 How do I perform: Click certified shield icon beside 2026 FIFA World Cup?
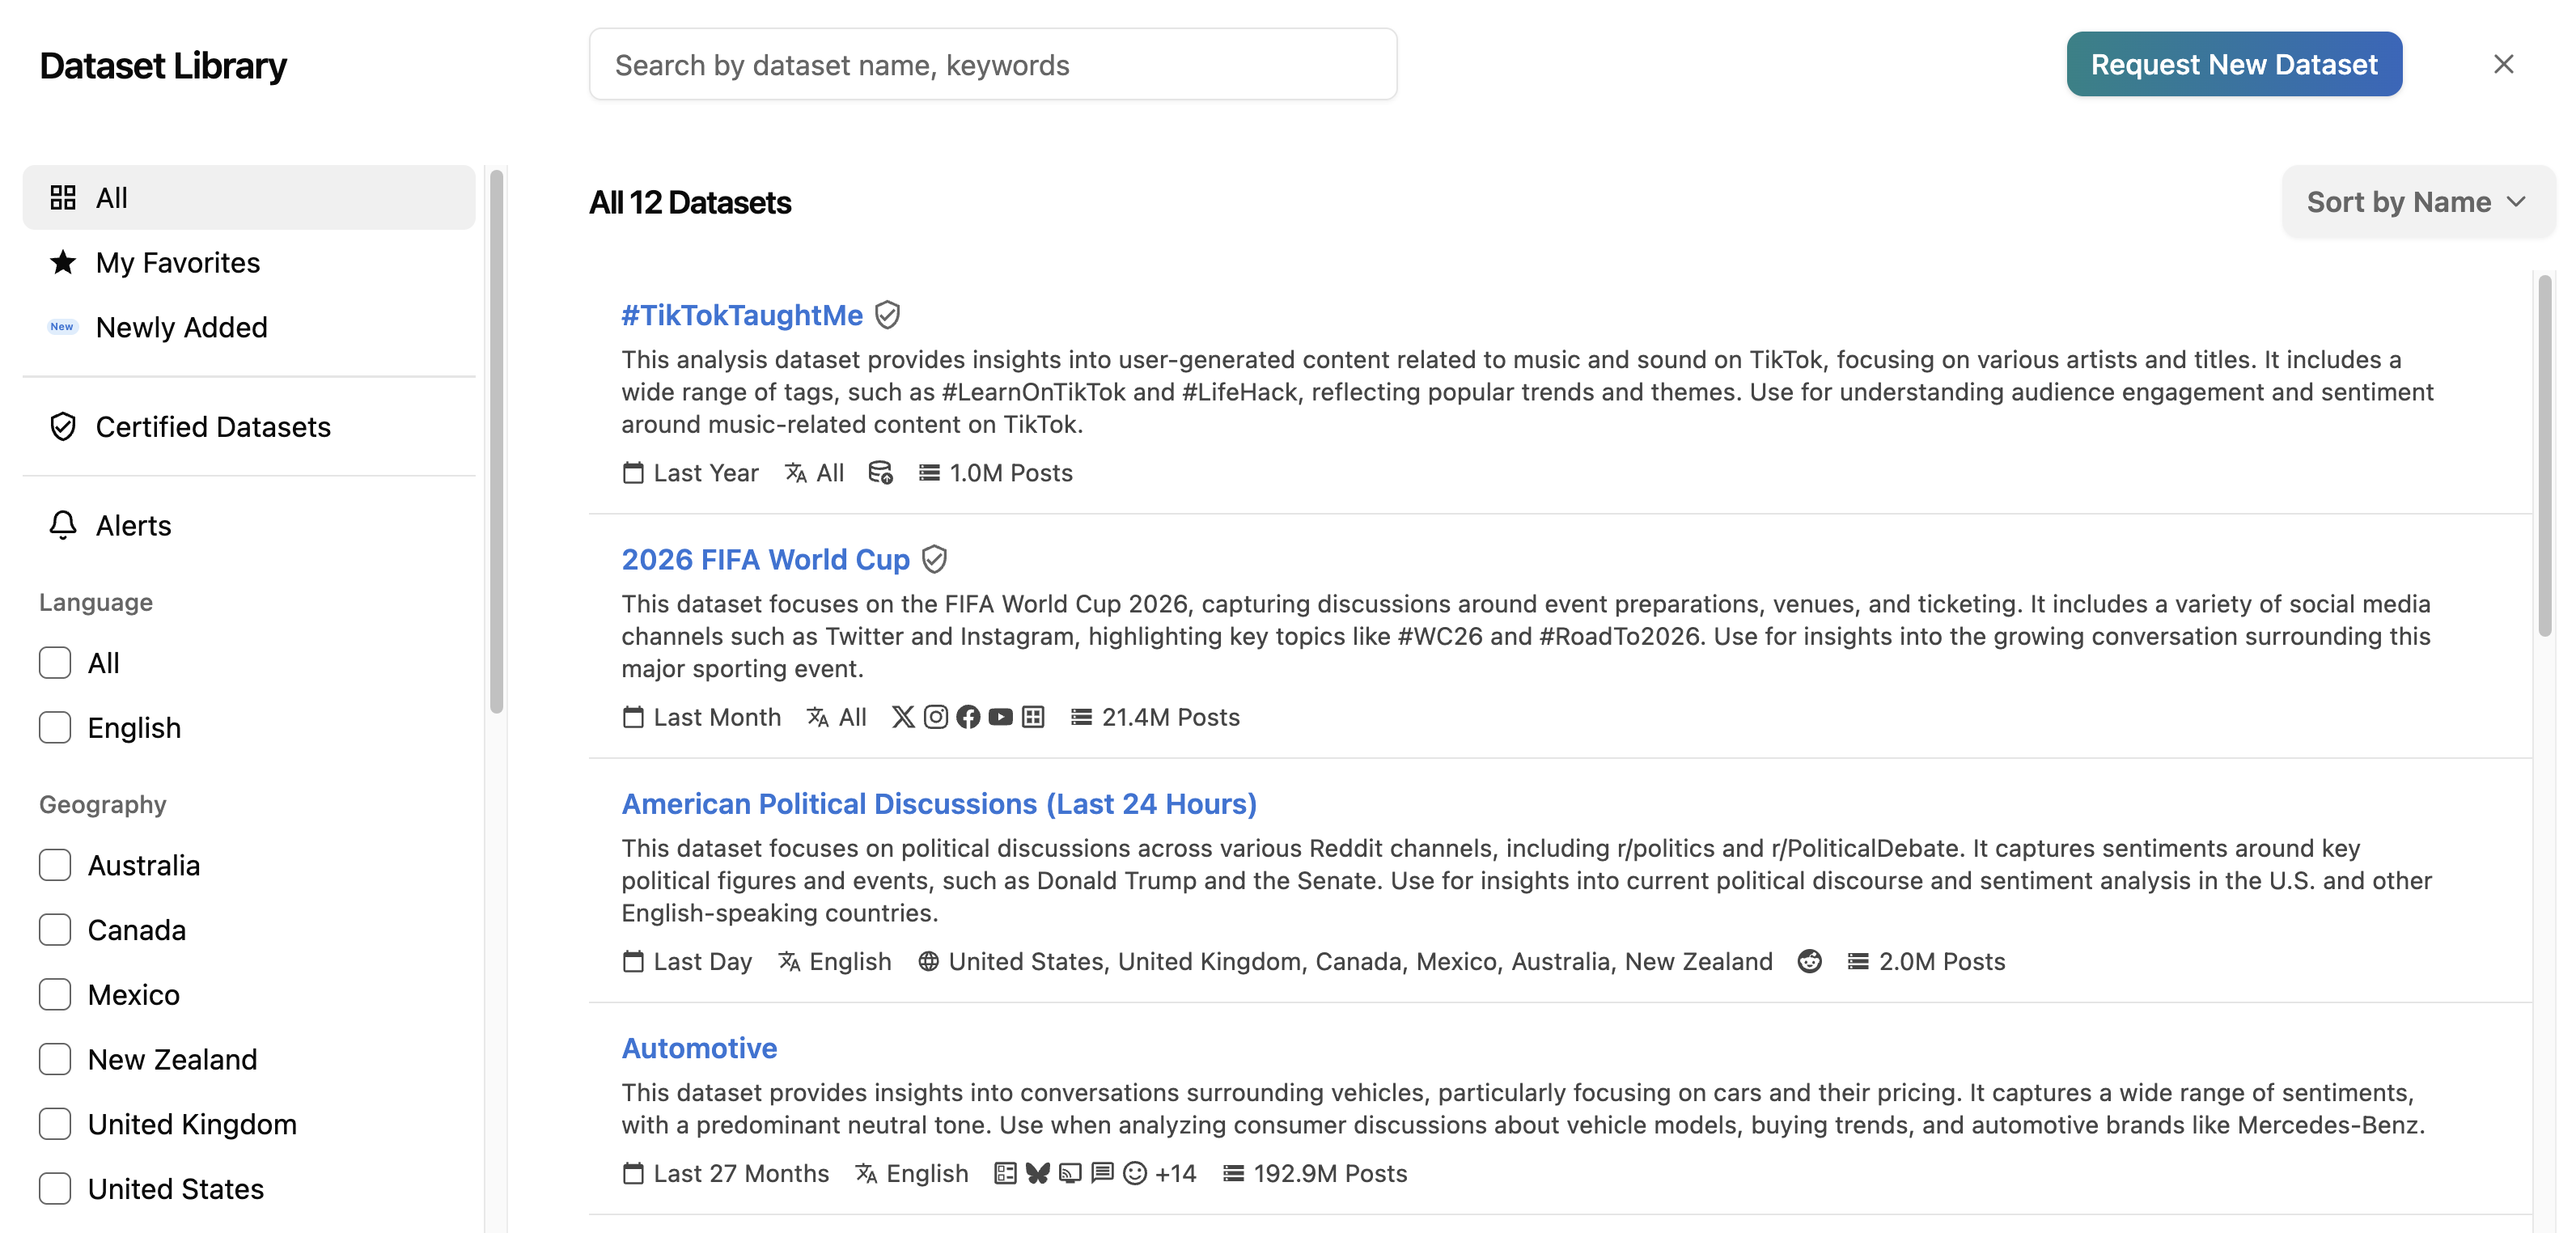(x=934, y=559)
